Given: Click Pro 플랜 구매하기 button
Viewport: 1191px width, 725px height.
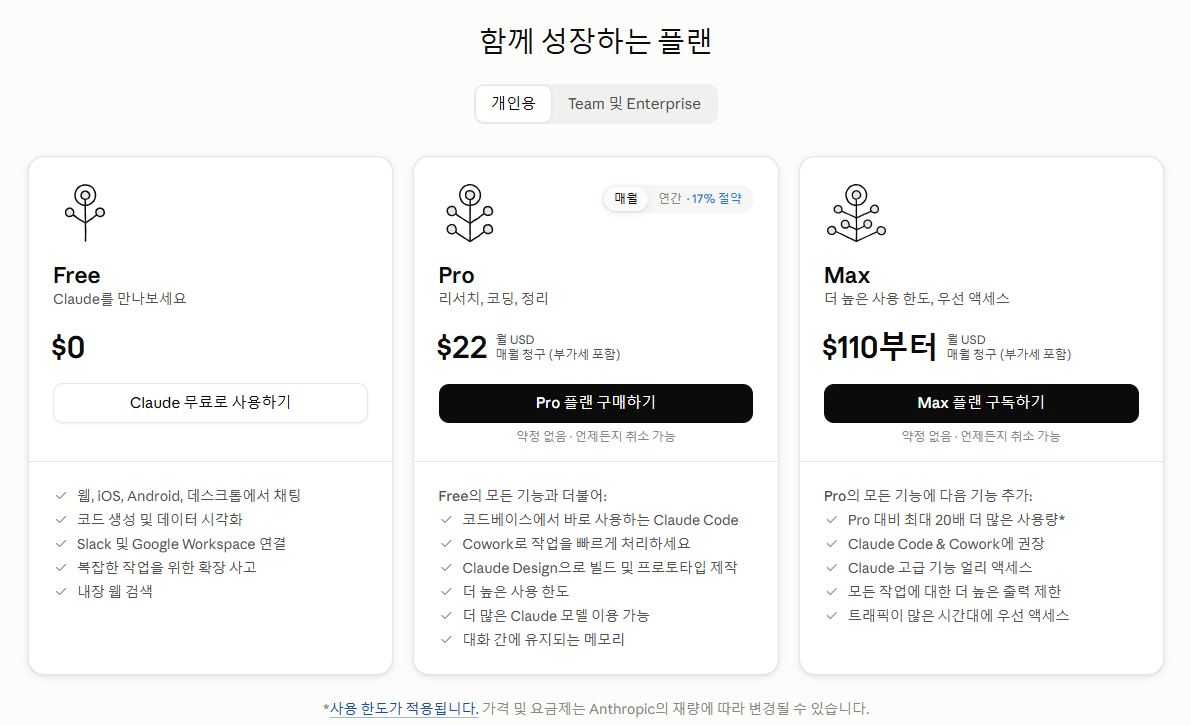Looking at the screenshot, I should point(596,403).
